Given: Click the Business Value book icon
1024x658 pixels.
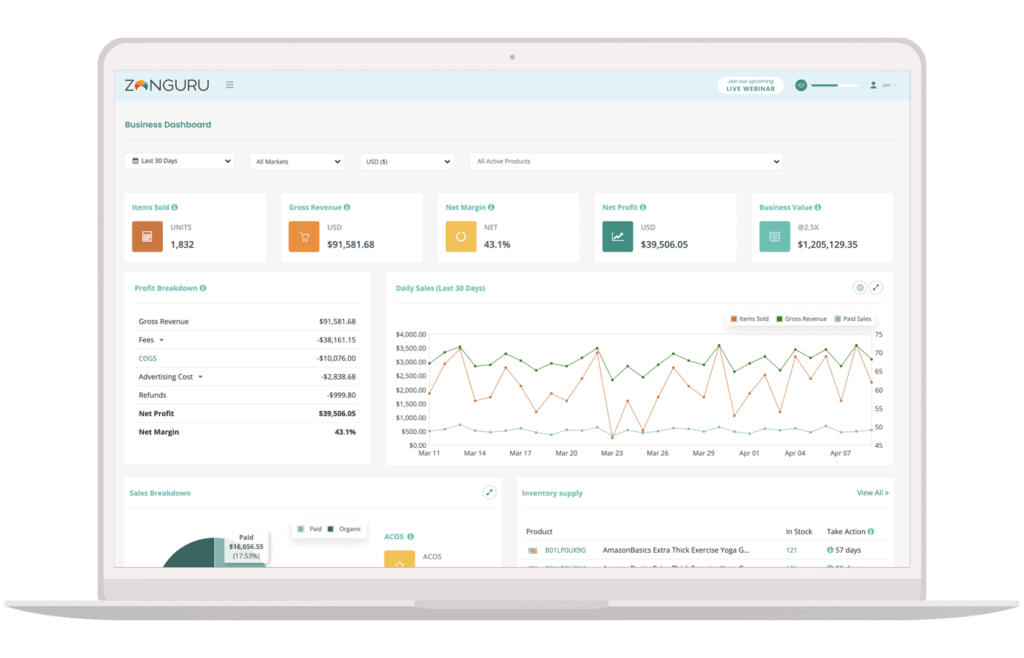Looking at the screenshot, I should [x=774, y=236].
